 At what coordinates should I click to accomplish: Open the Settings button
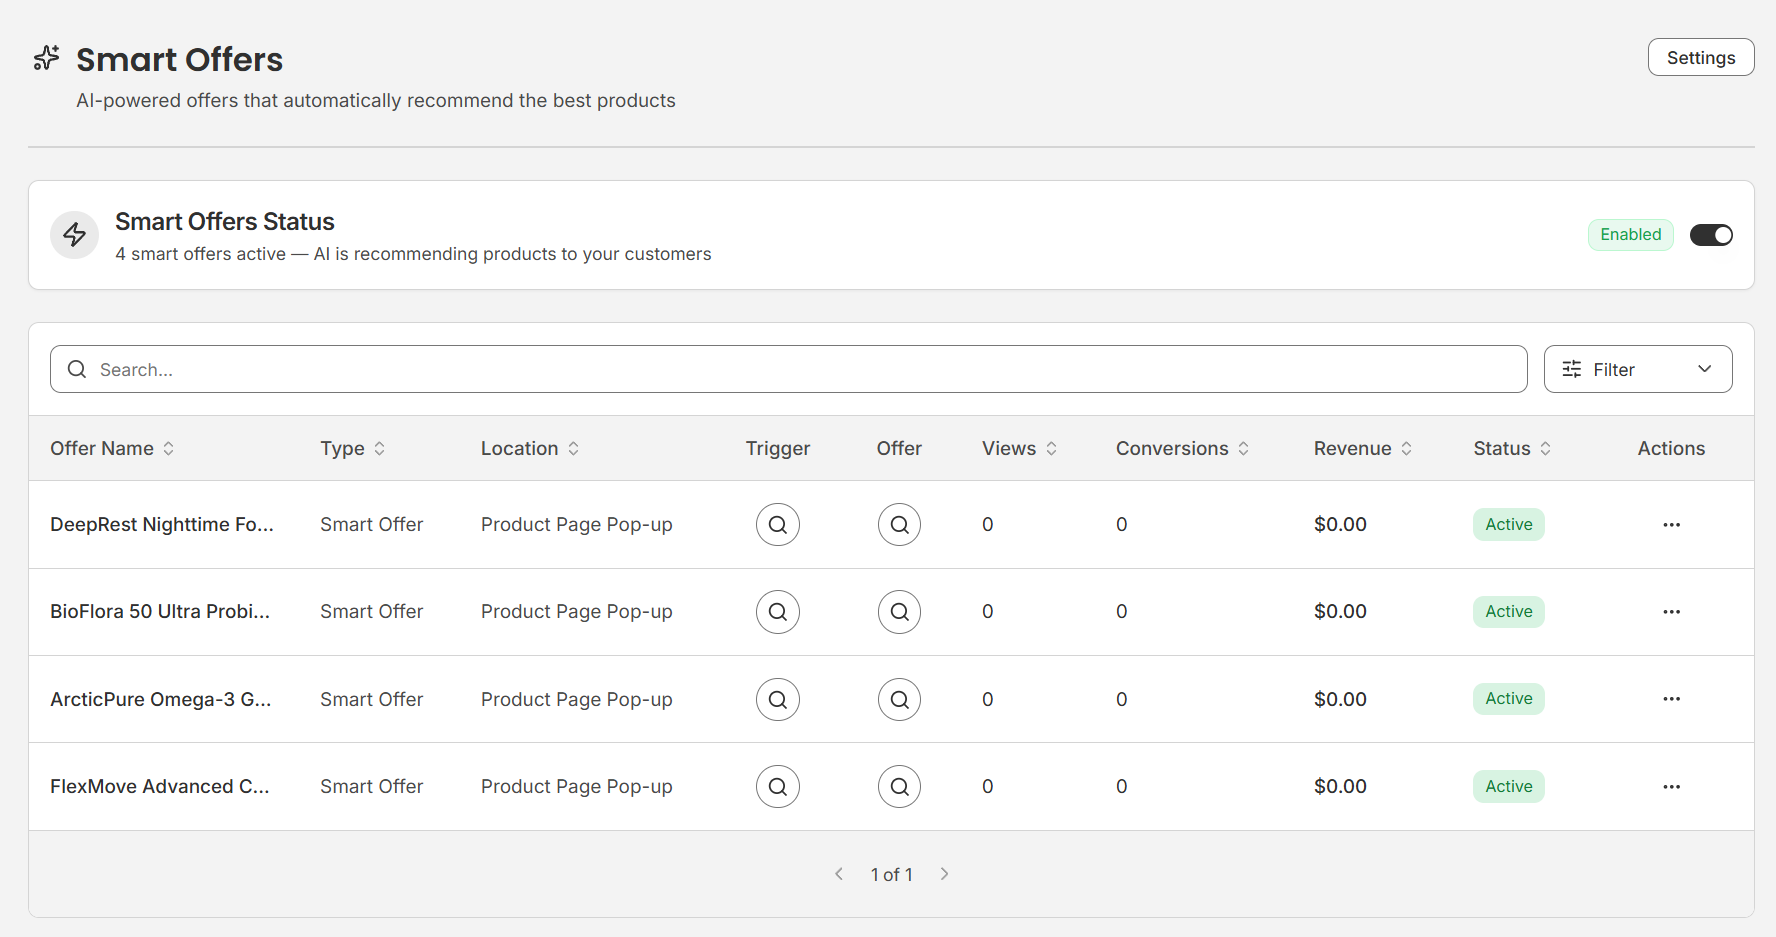coord(1701,57)
